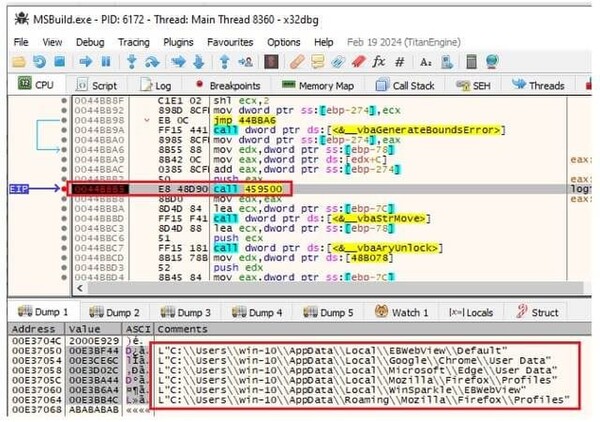Select the Dump 5 tab
Viewport: 600px width, 422px height.
pos(328,312)
